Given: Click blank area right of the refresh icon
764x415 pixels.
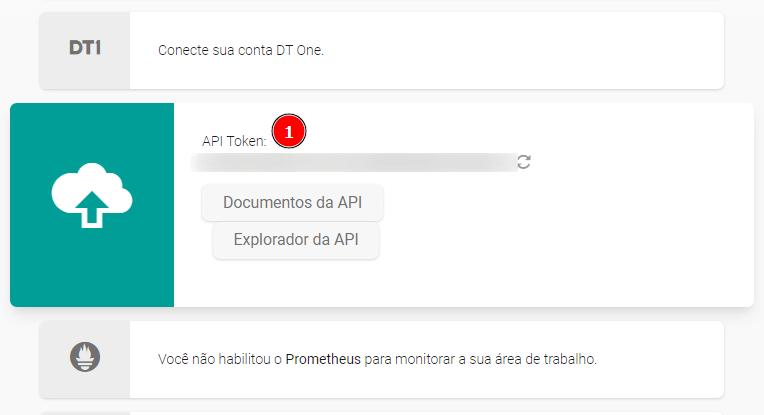Looking at the screenshot, I should (640, 162).
